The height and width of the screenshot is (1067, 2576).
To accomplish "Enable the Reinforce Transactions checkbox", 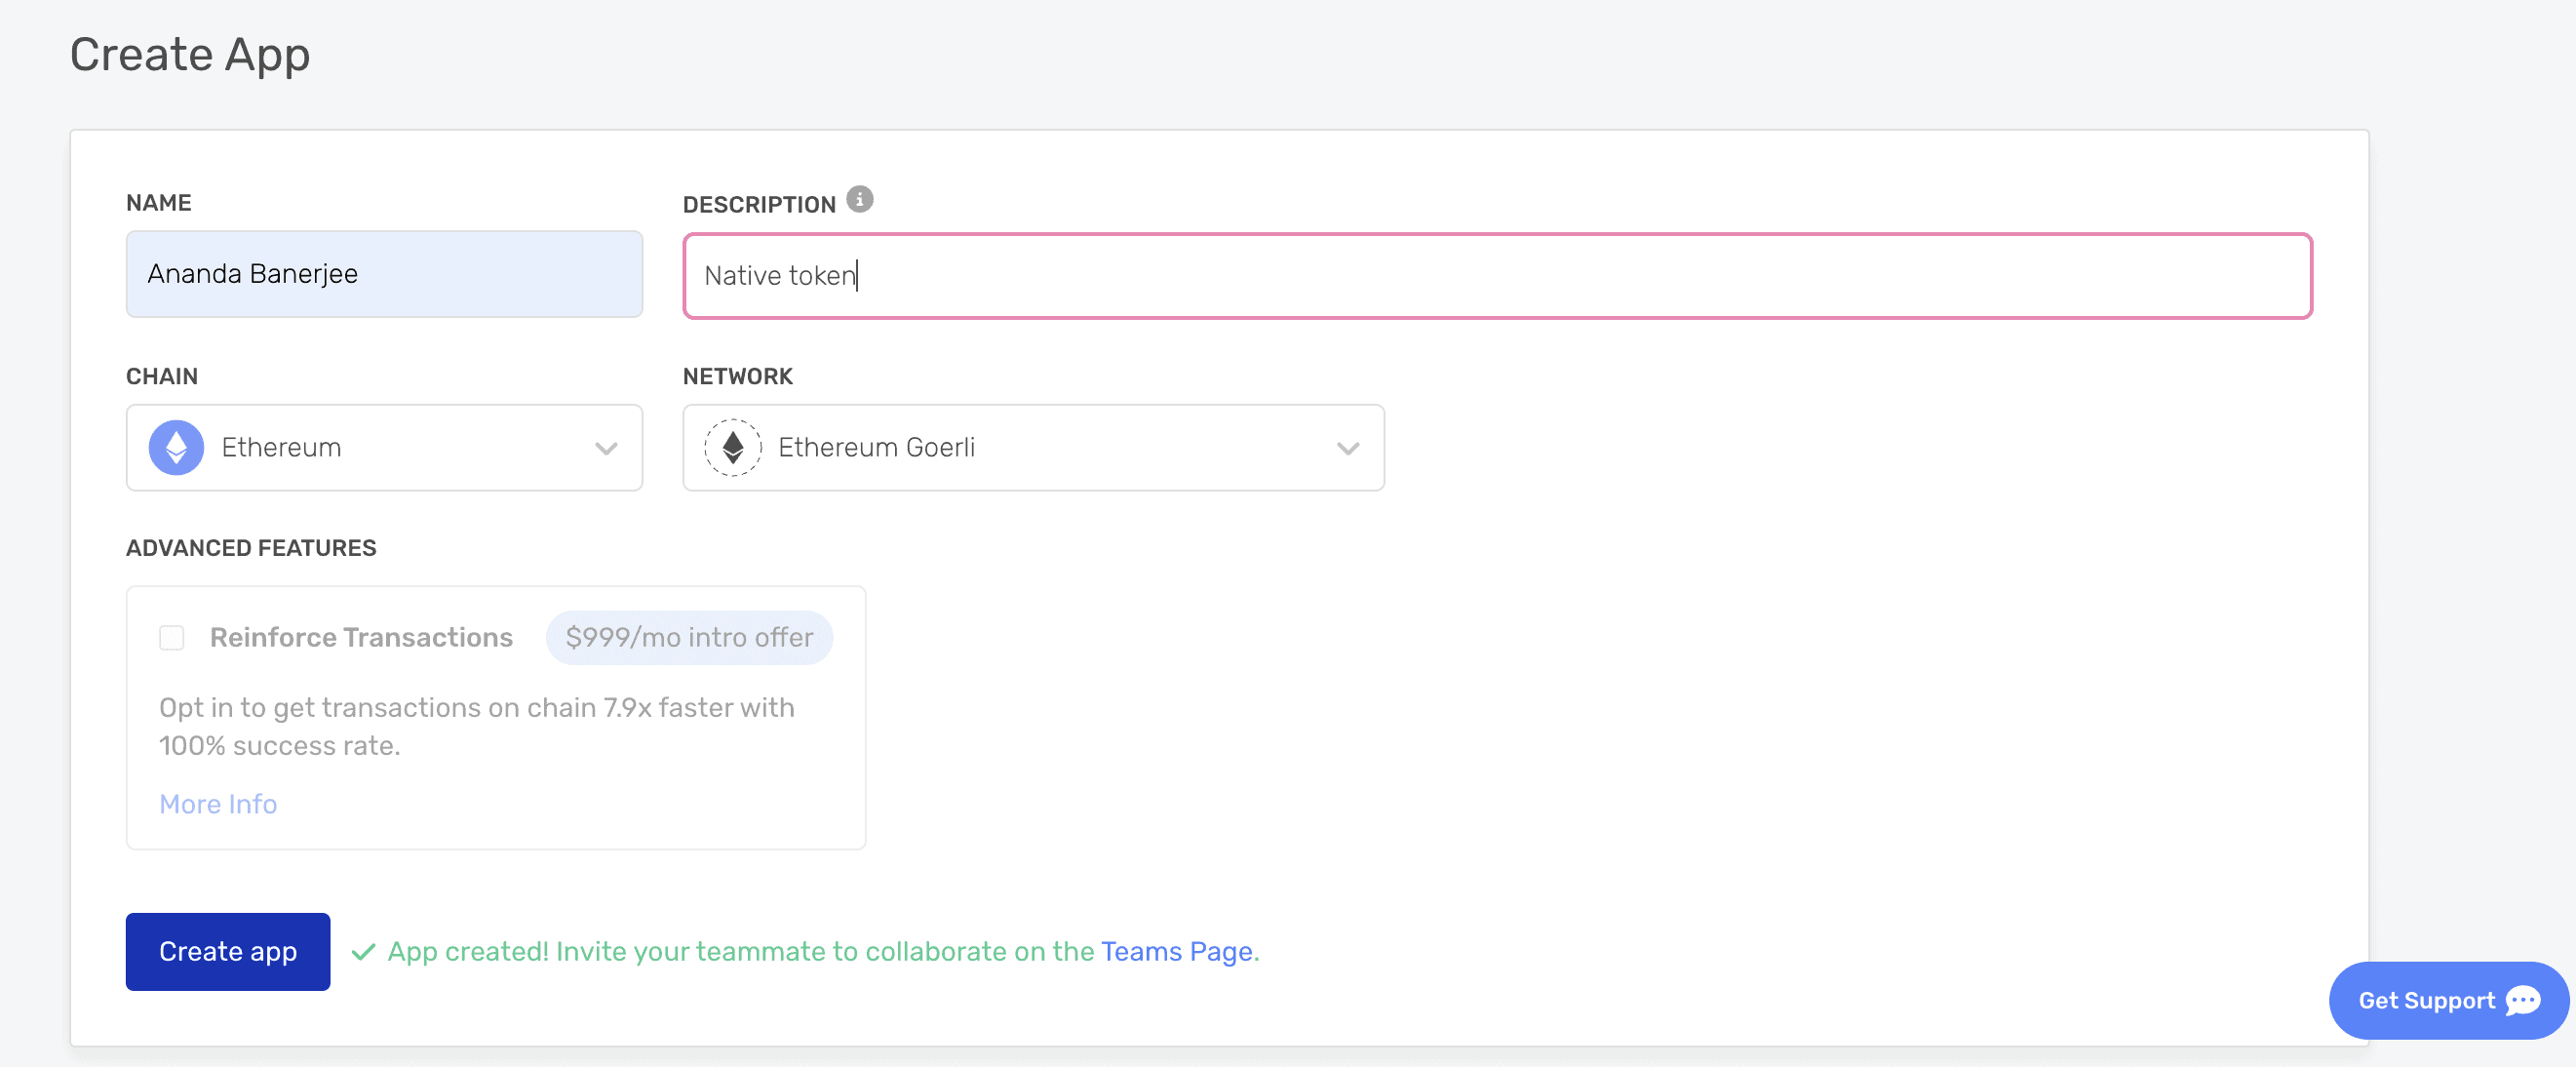I will 172,637.
